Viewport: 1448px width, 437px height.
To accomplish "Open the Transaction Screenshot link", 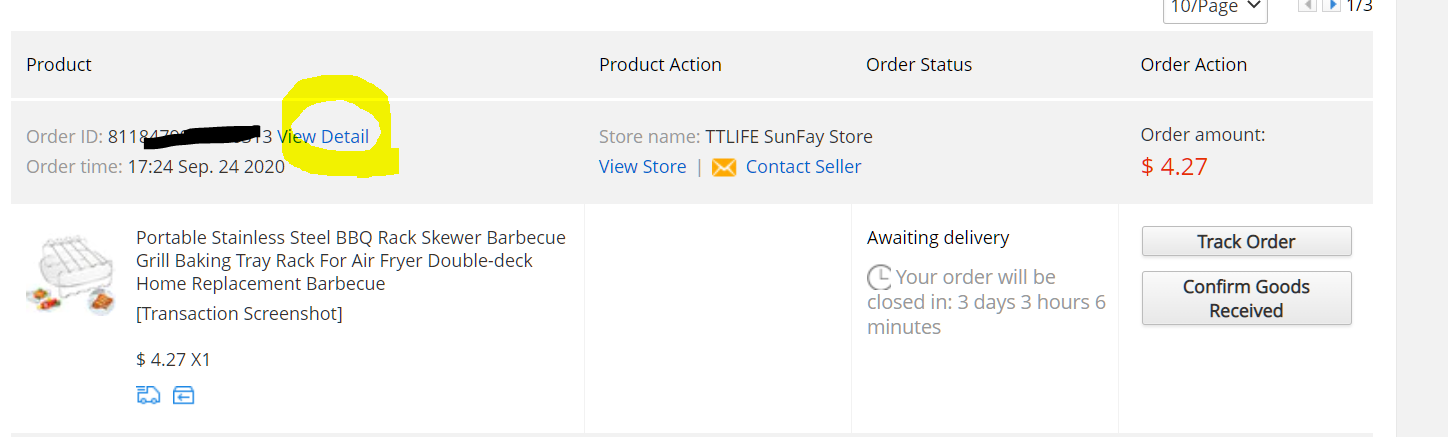I will 239,314.
